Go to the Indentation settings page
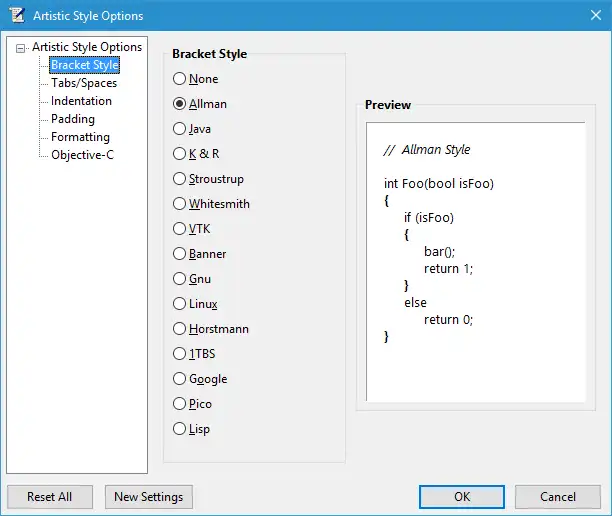The width and height of the screenshot is (612, 516). (x=81, y=101)
